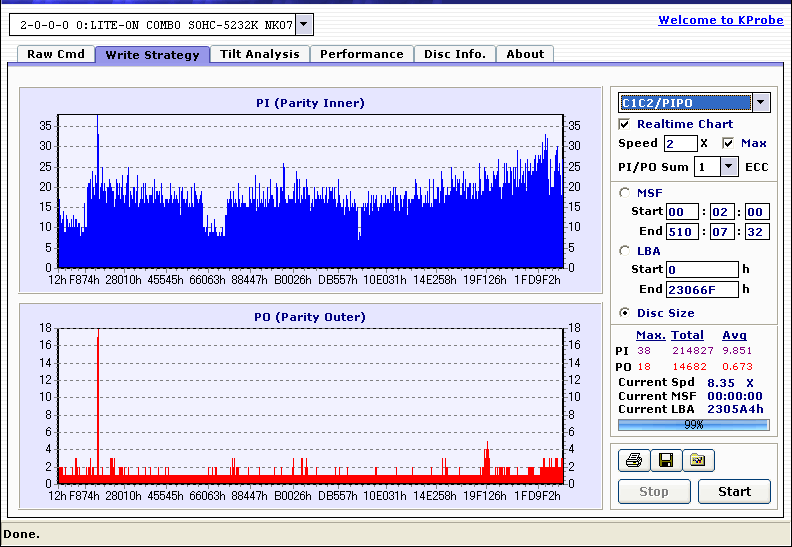Open the Raw Cmd tab
The width and height of the screenshot is (792, 547).
click(x=55, y=54)
